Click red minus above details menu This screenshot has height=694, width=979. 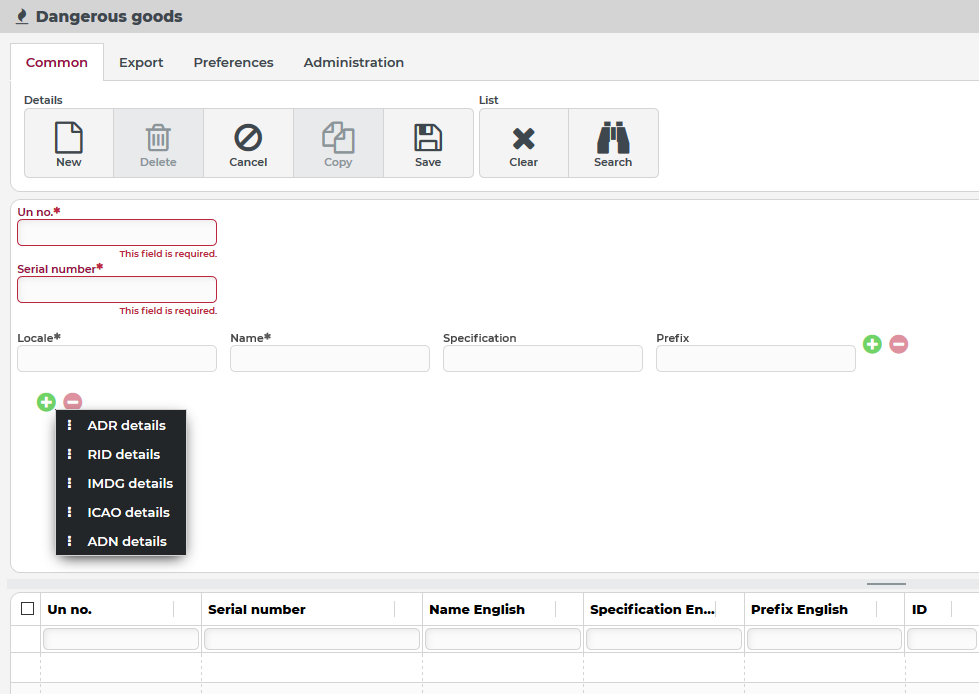coord(72,402)
